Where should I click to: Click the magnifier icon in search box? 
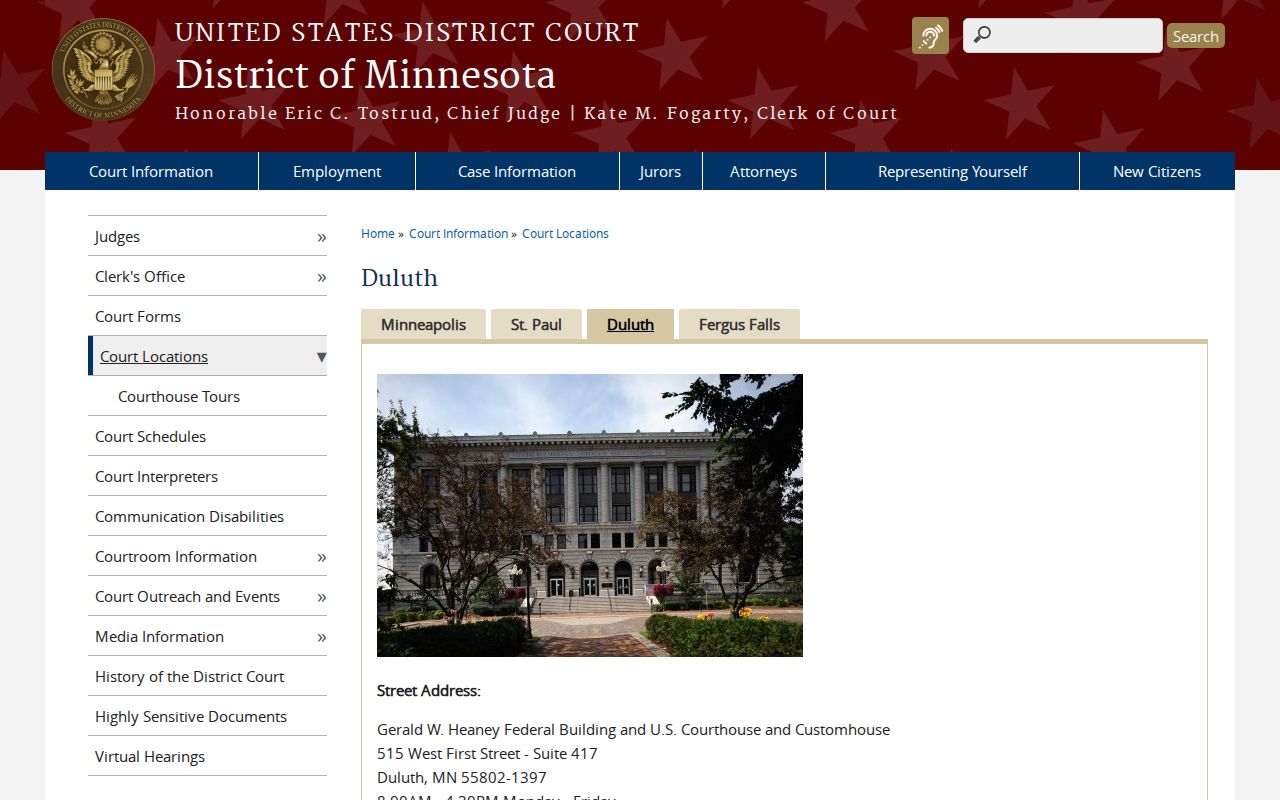click(x=982, y=36)
